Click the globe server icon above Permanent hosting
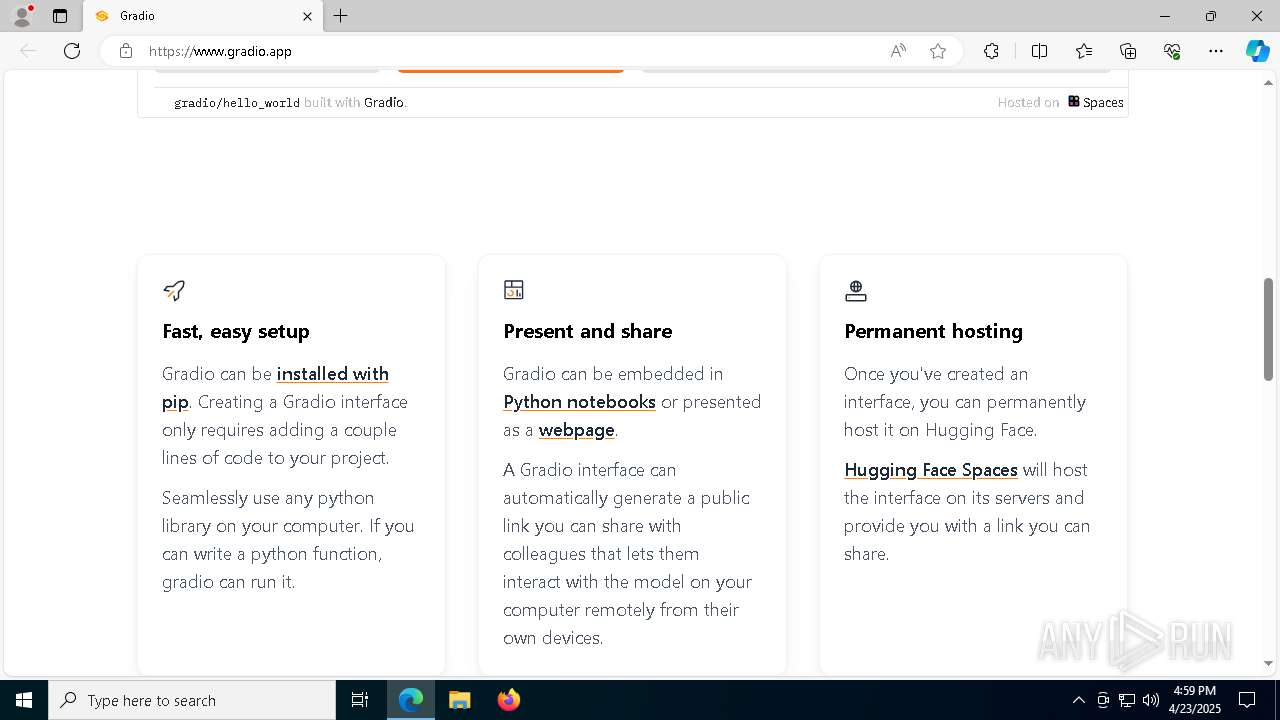The width and height of the screenshot is (1280, 720). (855, 290)
